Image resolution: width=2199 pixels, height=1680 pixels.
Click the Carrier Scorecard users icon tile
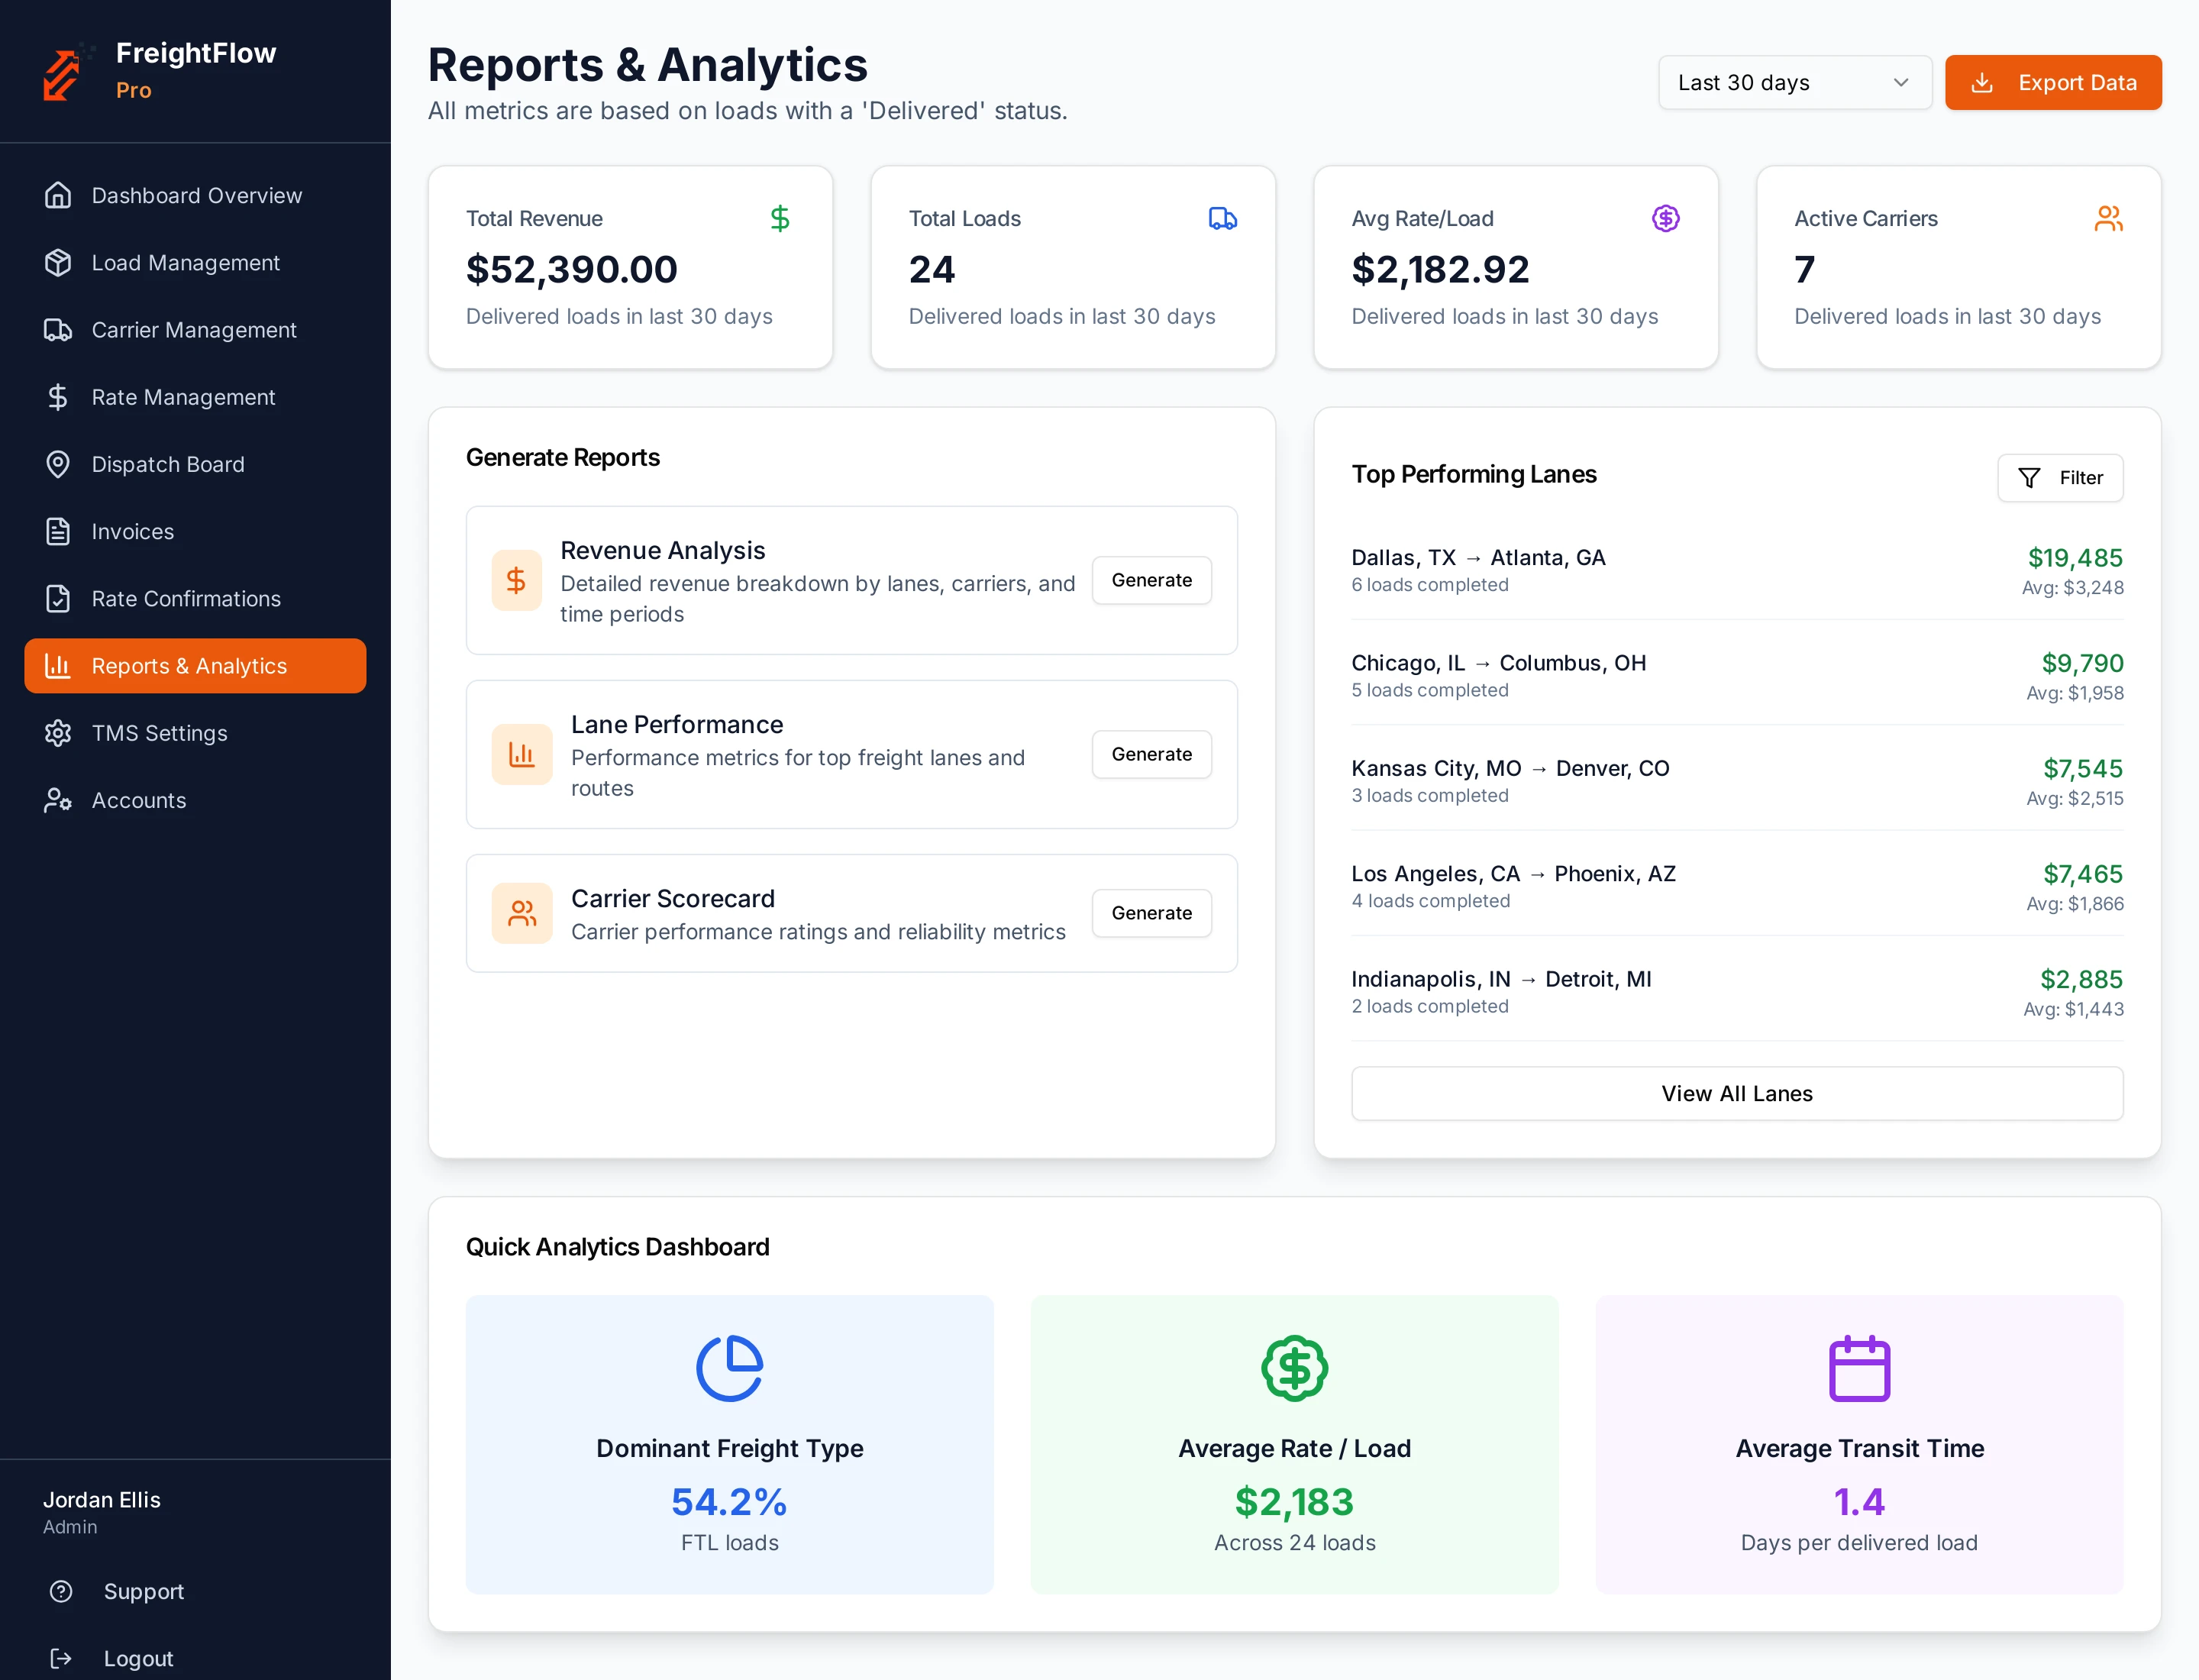click(x=522, y=913)
